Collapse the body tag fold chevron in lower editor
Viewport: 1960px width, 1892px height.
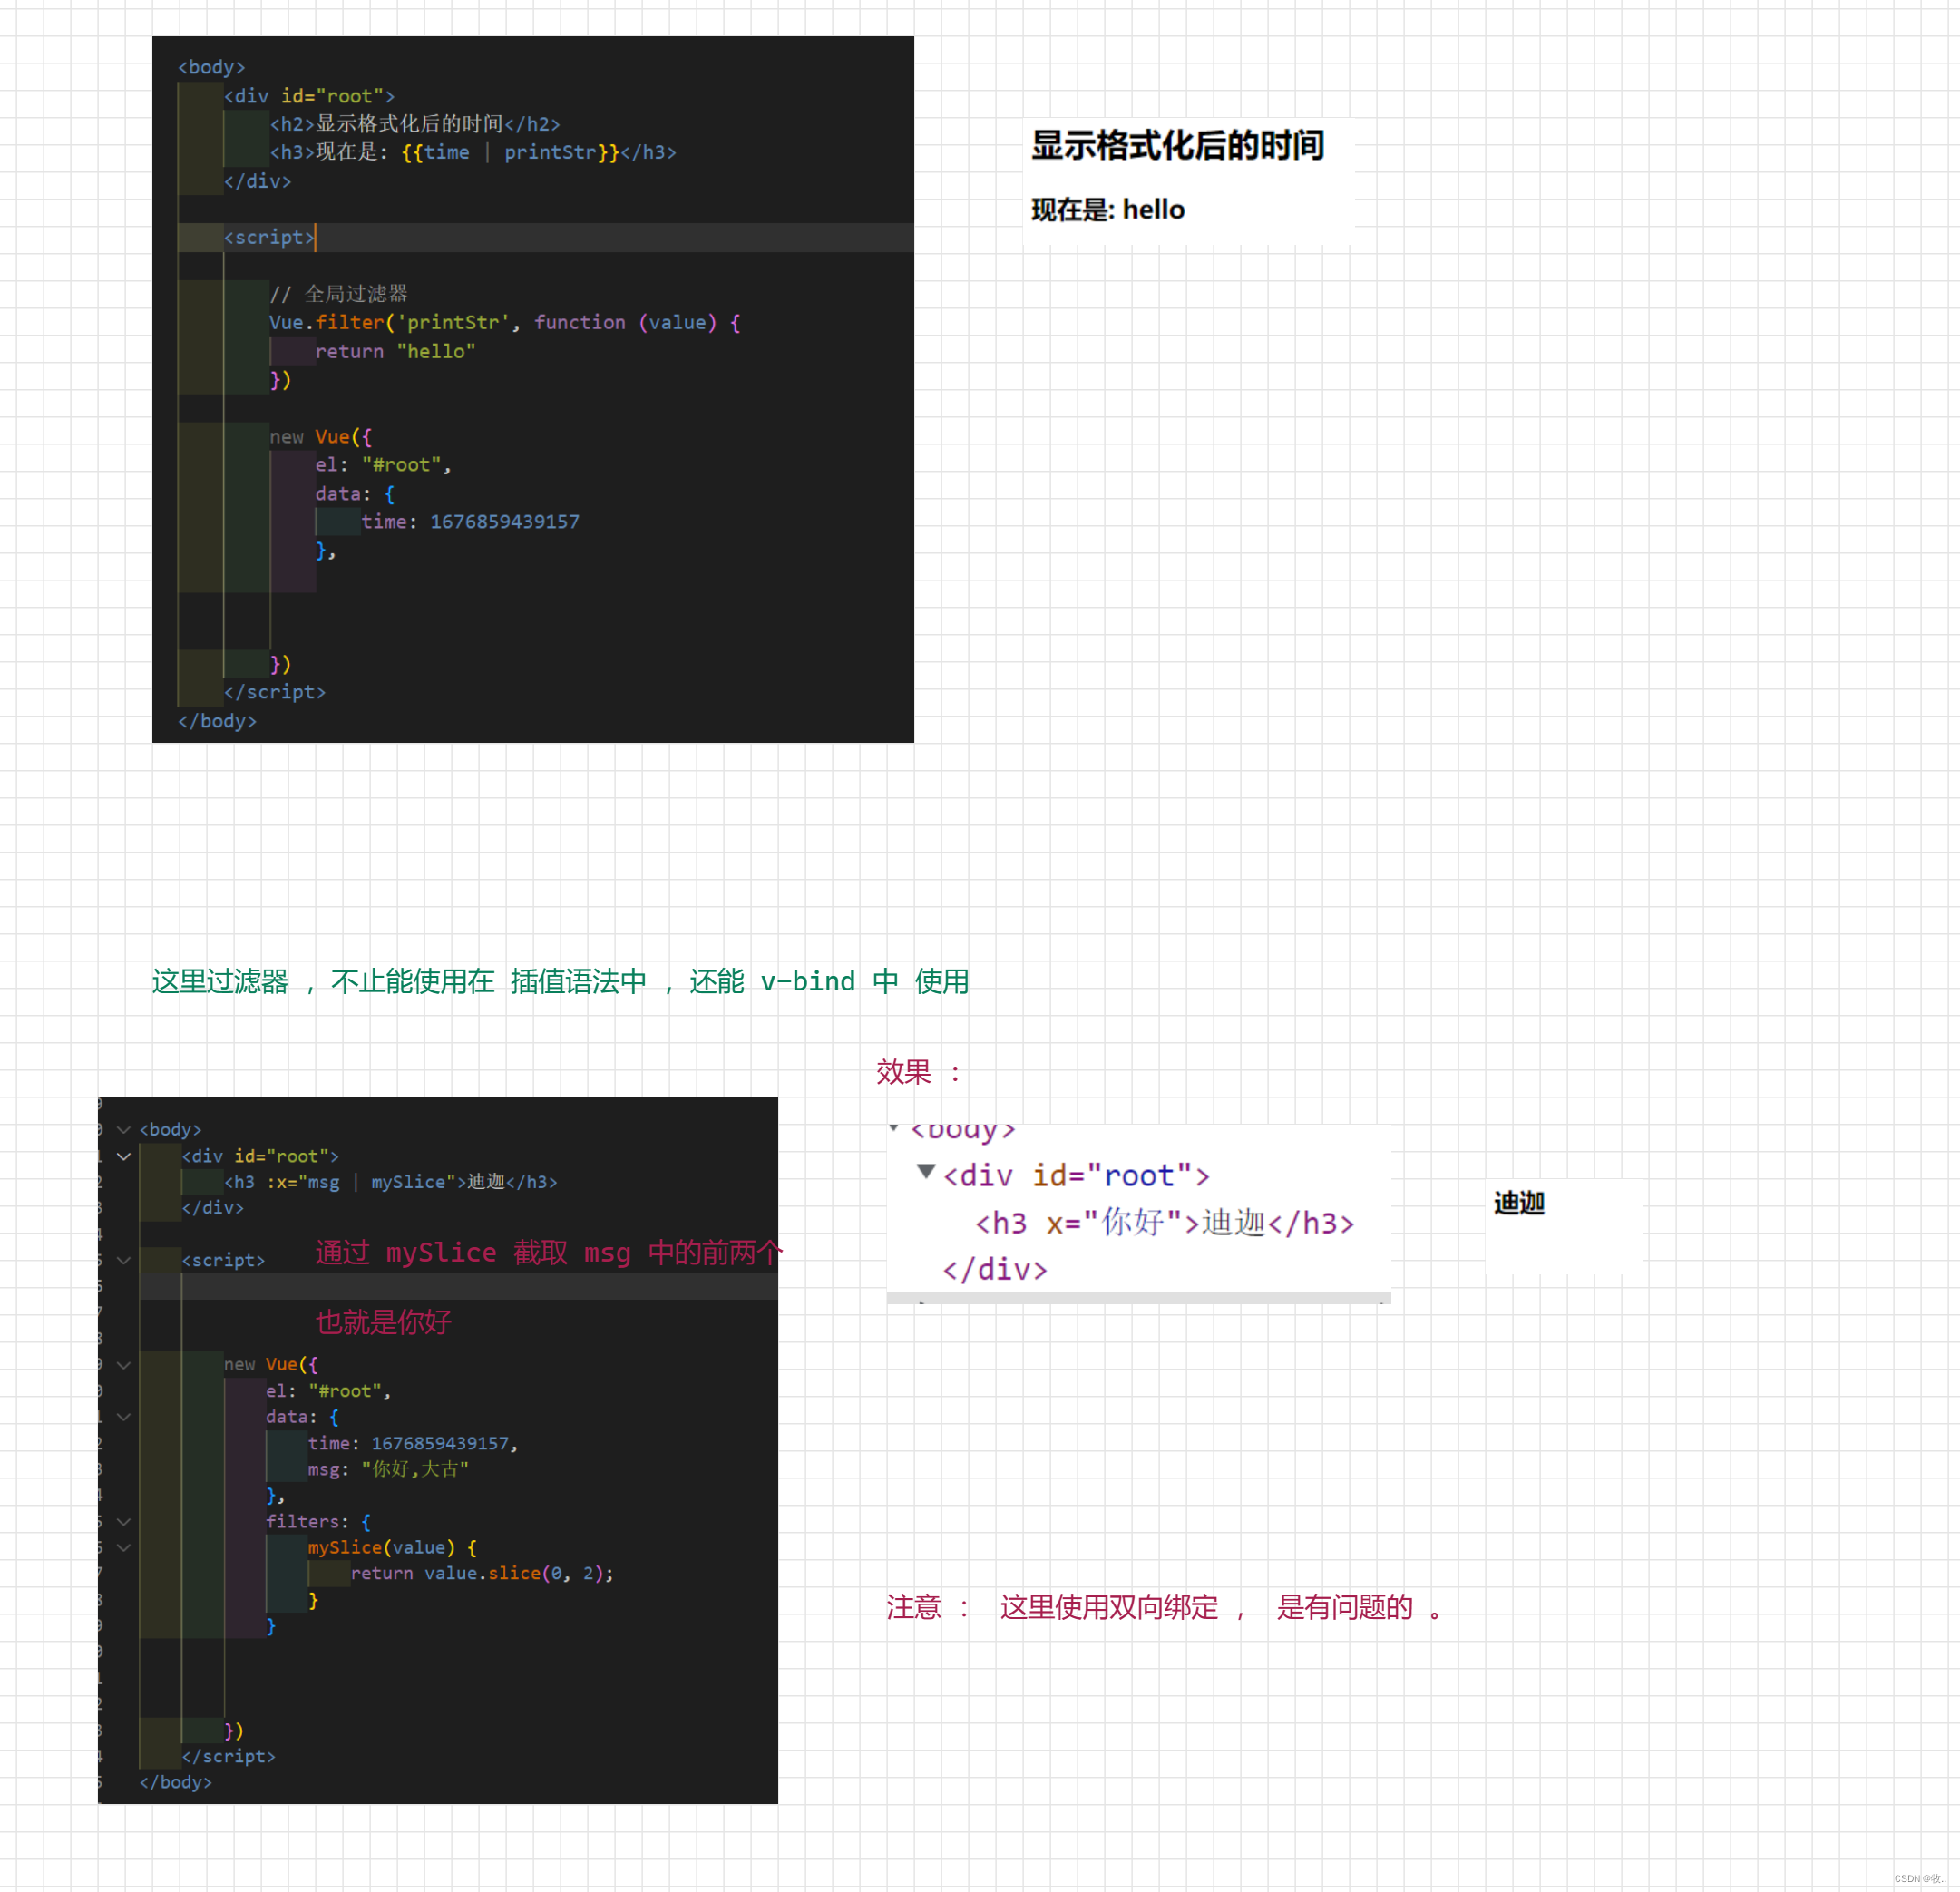pyautogui.click(x=124, y=1130)
